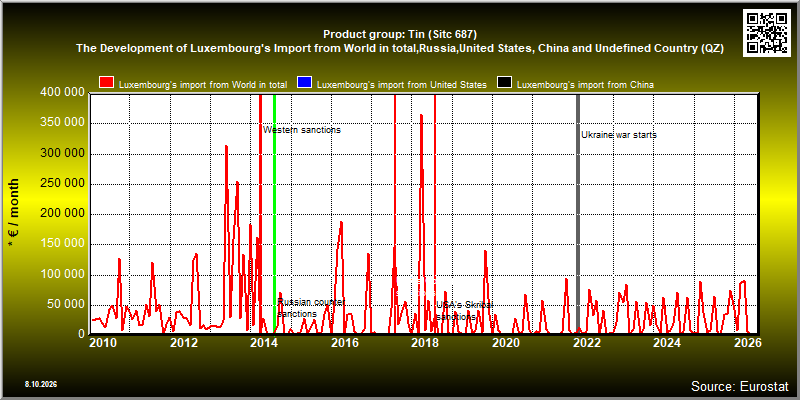Click the 'Source: Eurostat' credit
This screenshot has width=800, height=400.
point(740,386)
